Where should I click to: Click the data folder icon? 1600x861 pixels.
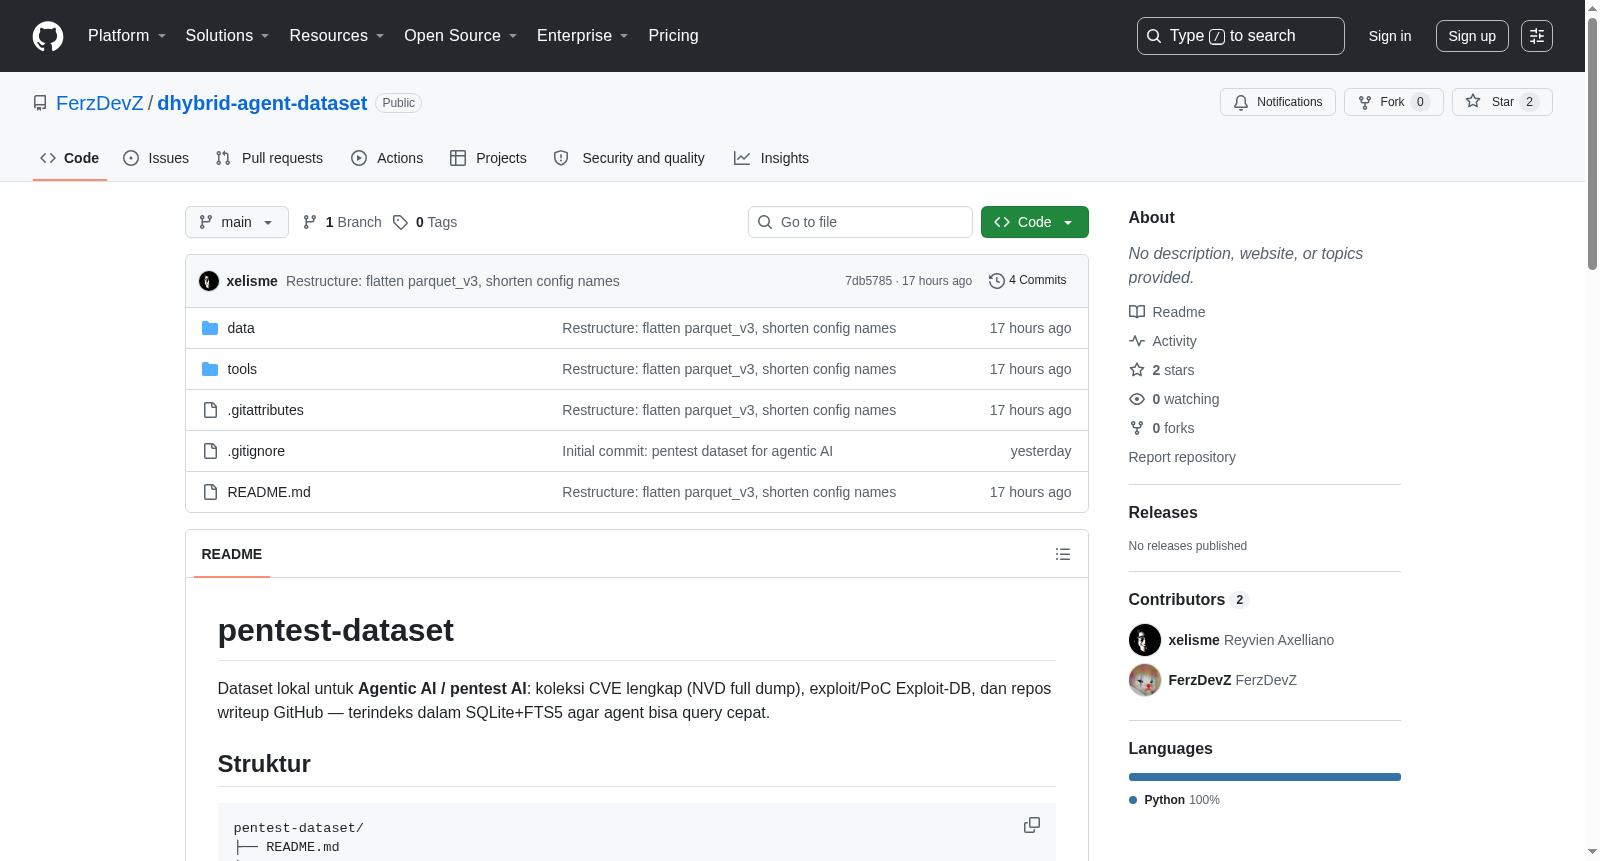[210, 328]
